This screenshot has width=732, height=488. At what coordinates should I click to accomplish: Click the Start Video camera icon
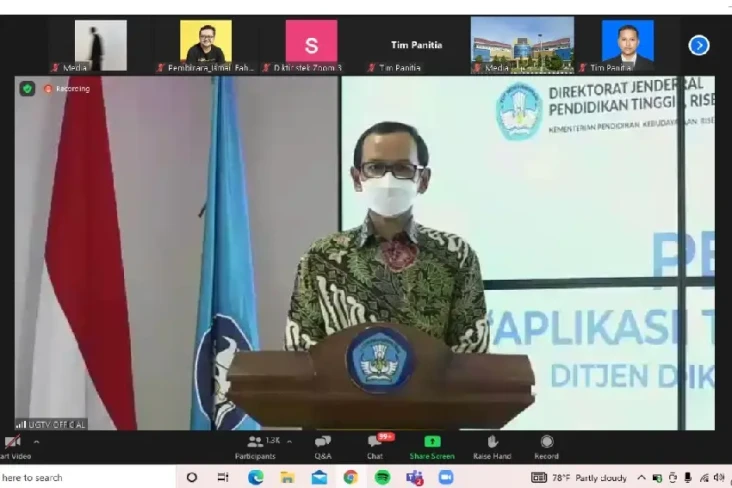(13, 441)
